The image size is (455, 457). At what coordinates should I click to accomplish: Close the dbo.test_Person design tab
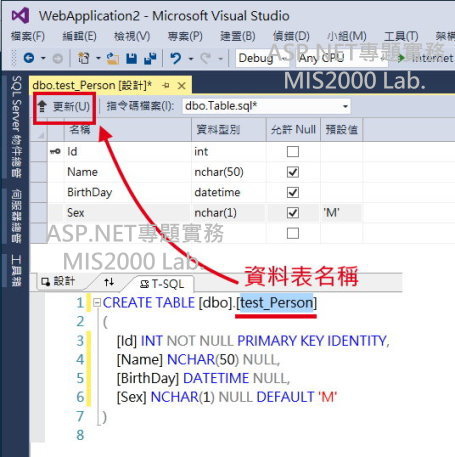tap(182, 86)
